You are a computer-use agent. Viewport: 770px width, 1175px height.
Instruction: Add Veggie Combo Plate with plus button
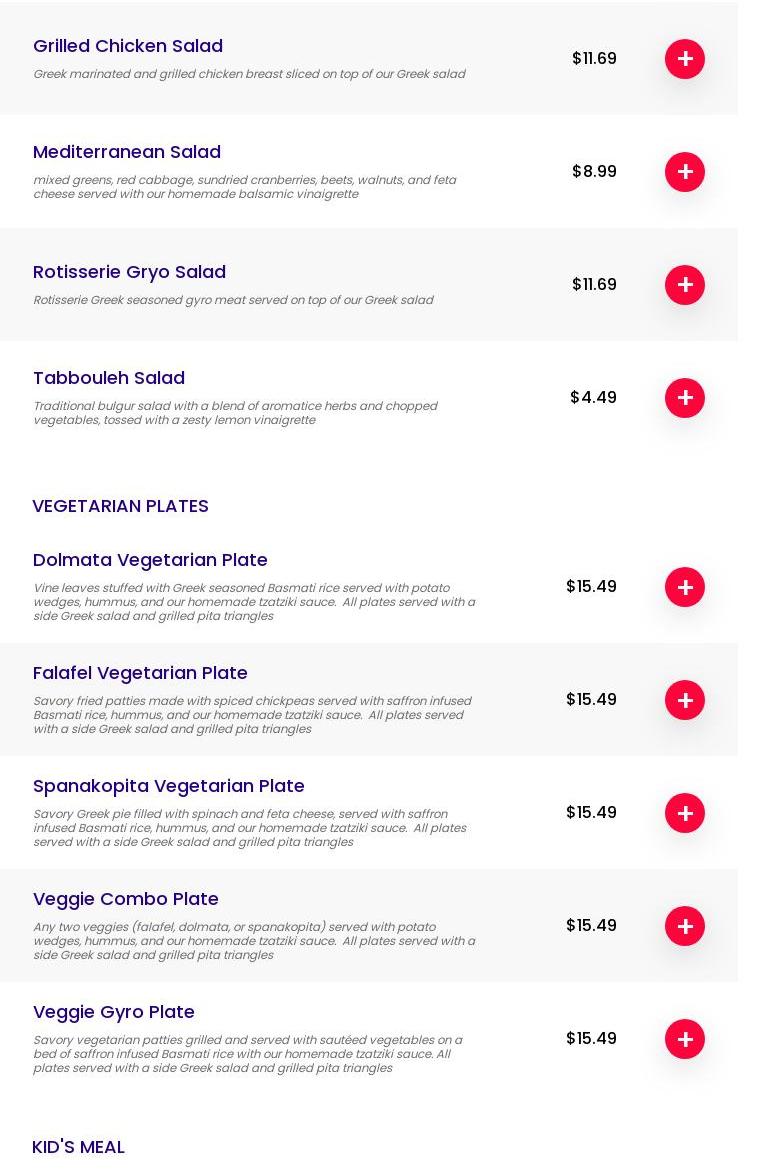(x=685, y=926)
